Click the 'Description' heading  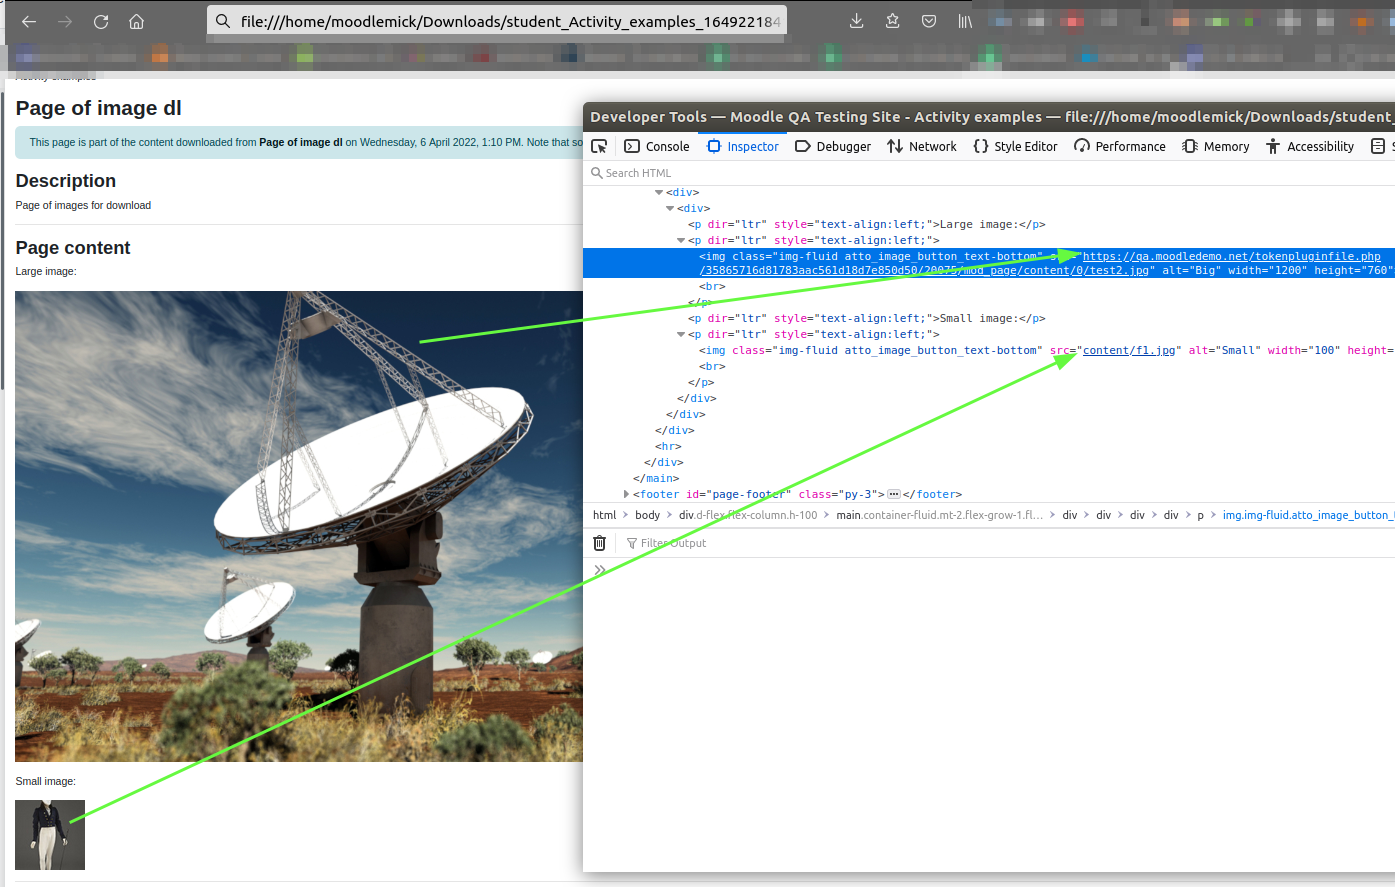point(66,181)
